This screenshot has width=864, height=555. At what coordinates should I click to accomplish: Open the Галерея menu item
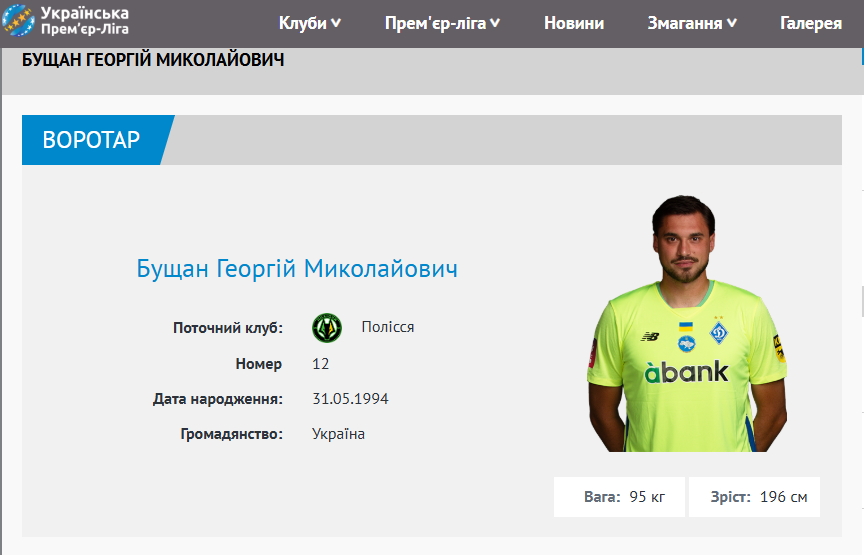tap(811, 23)
